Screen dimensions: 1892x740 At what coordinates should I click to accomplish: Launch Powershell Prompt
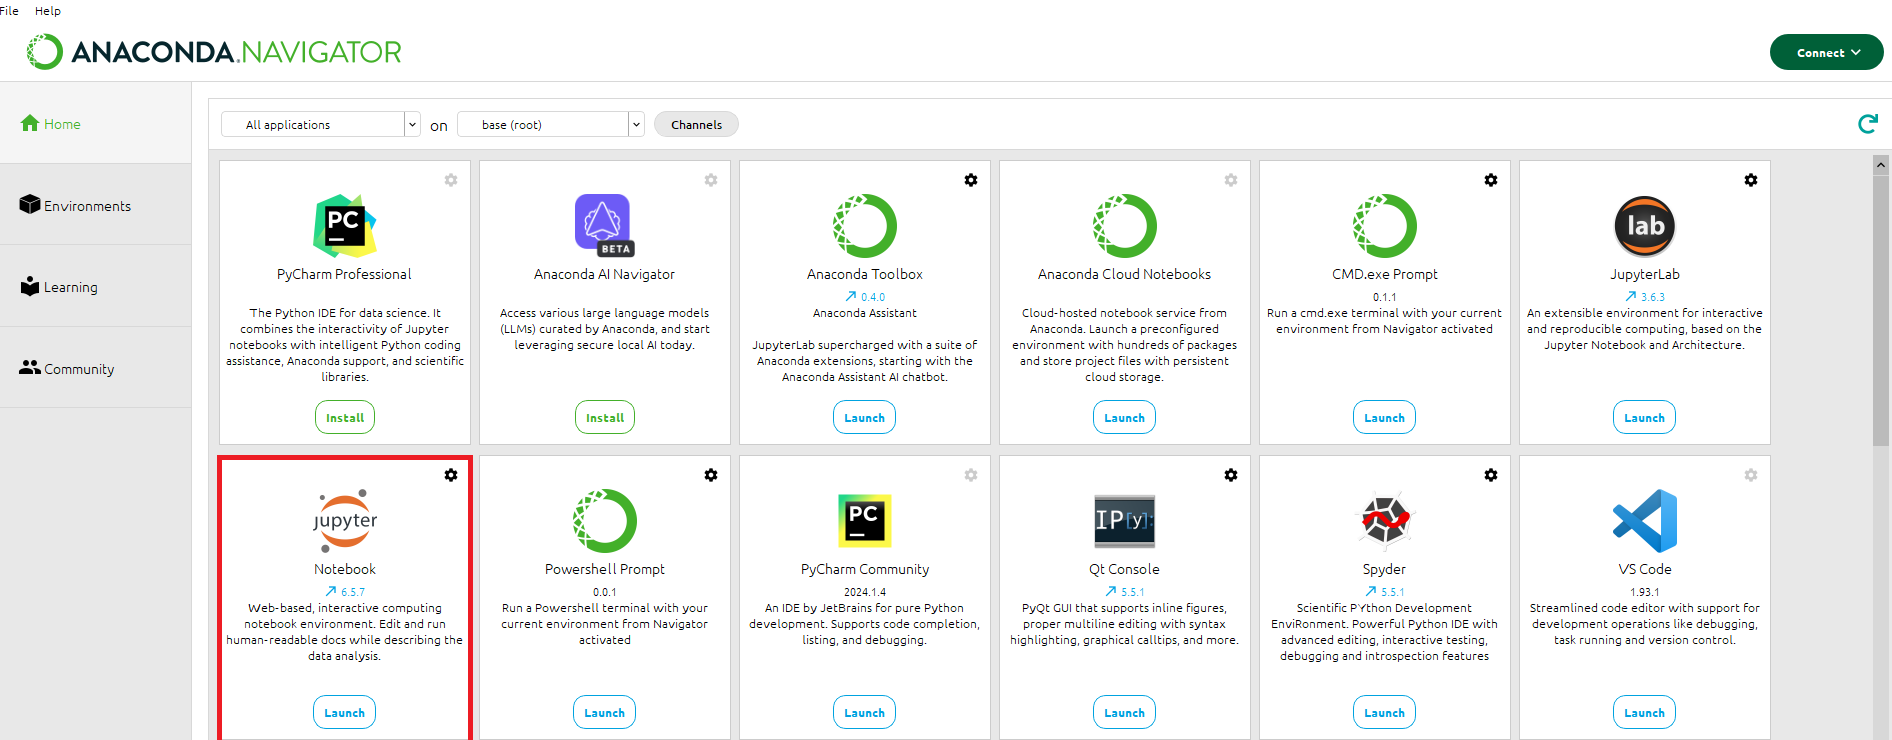[605, 712]
